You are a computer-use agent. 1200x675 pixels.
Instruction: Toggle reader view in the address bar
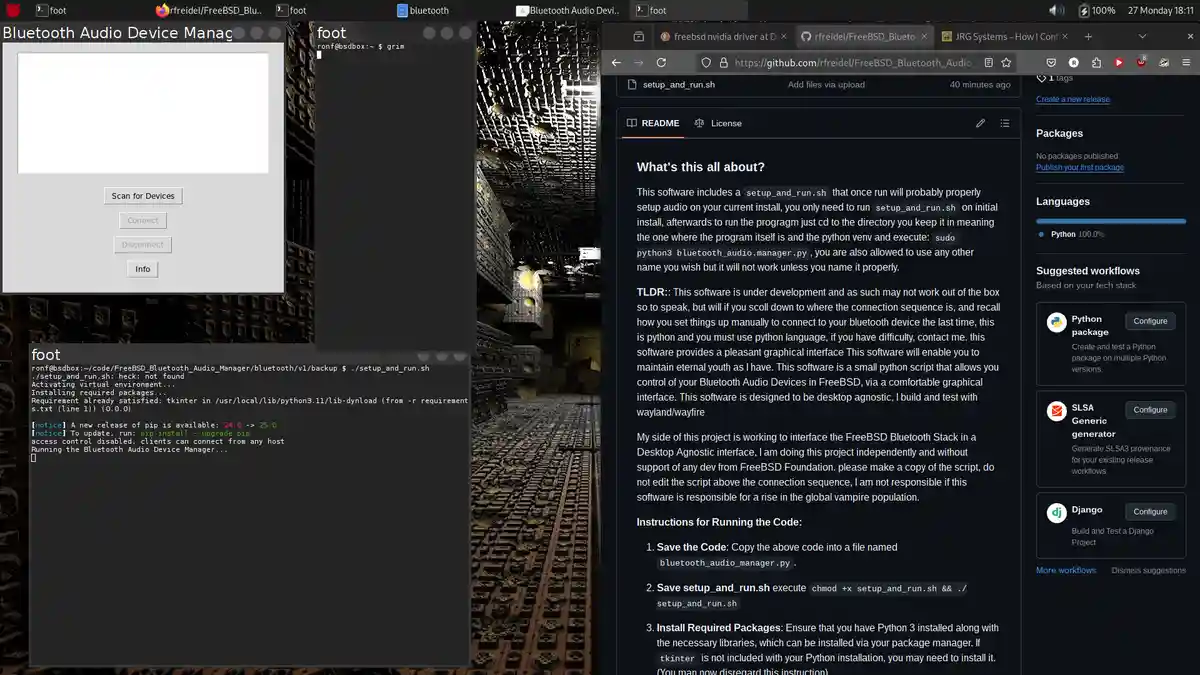988,62
